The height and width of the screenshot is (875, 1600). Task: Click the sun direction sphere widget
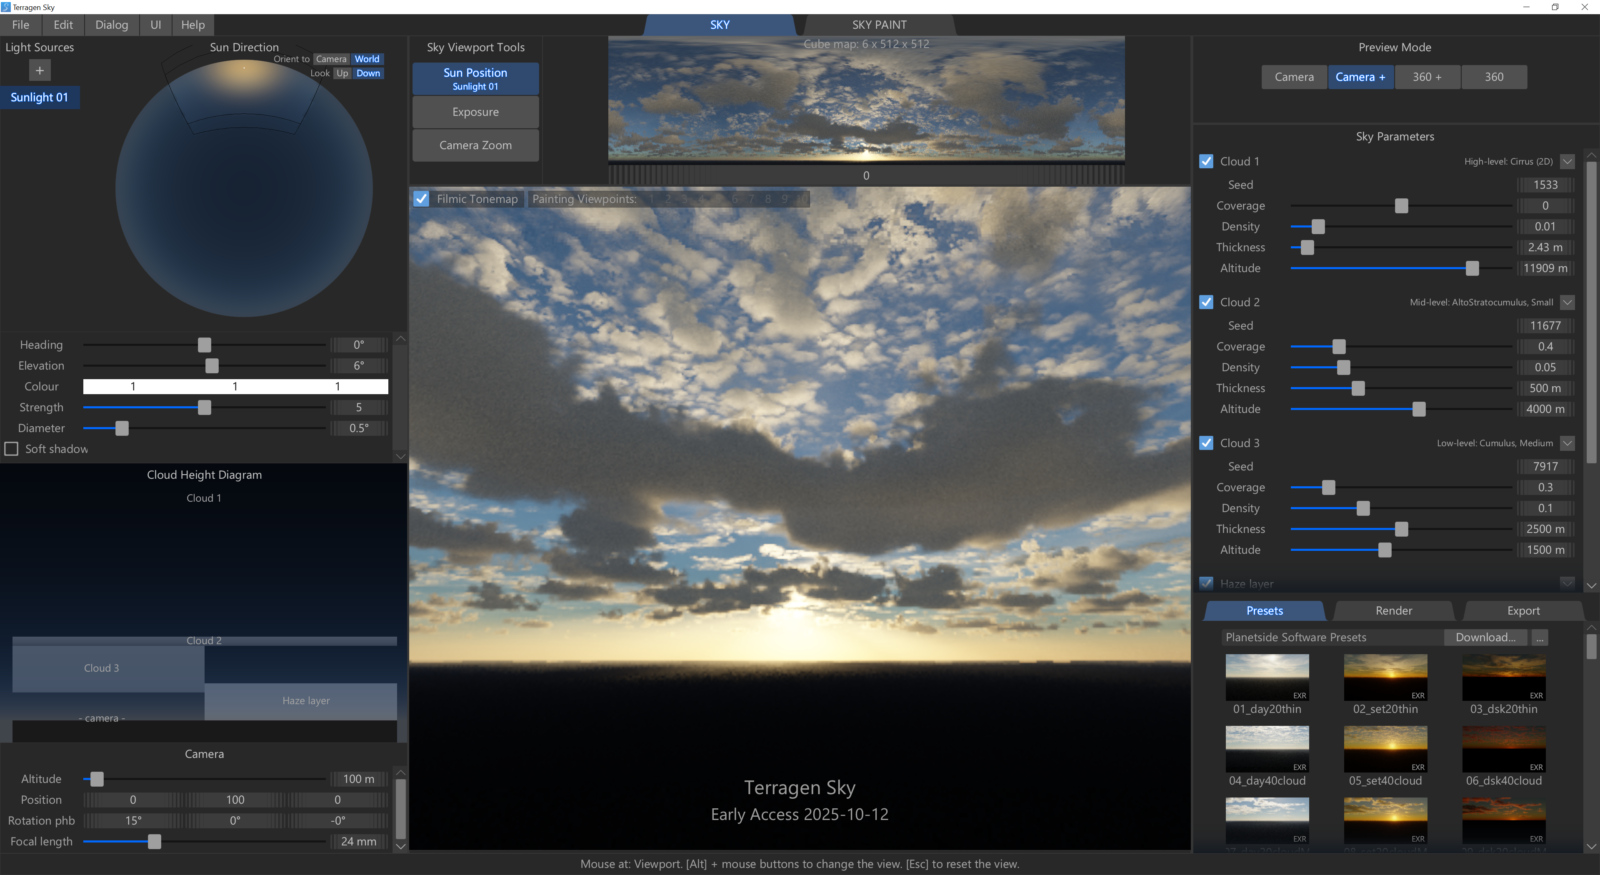pyautogui.click(x=244, y=188)
